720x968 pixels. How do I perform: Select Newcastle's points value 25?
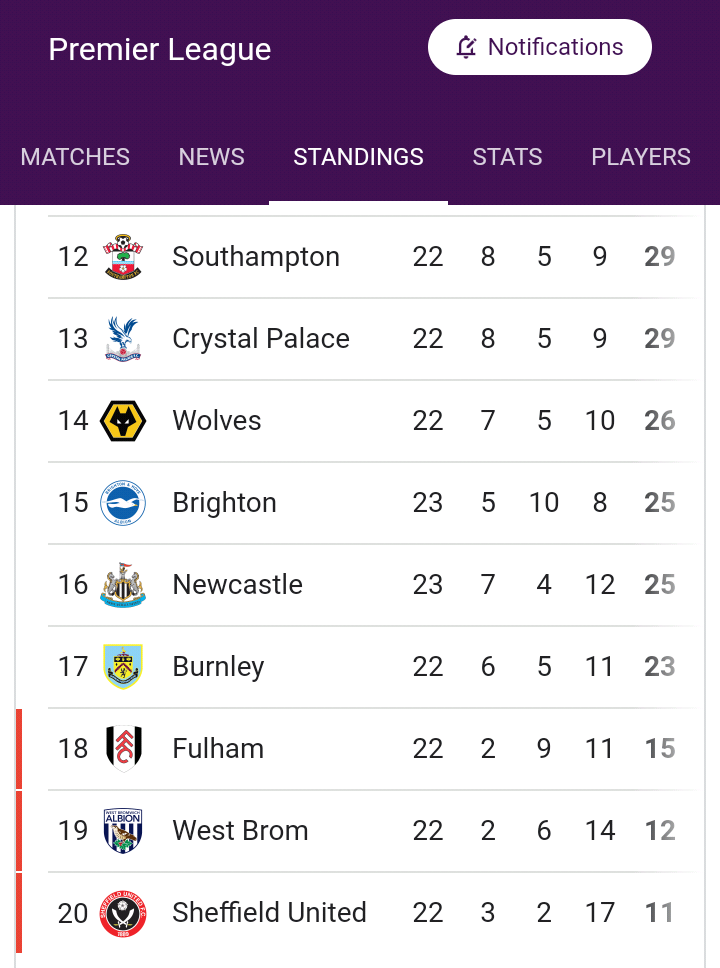tap(659, 585)
